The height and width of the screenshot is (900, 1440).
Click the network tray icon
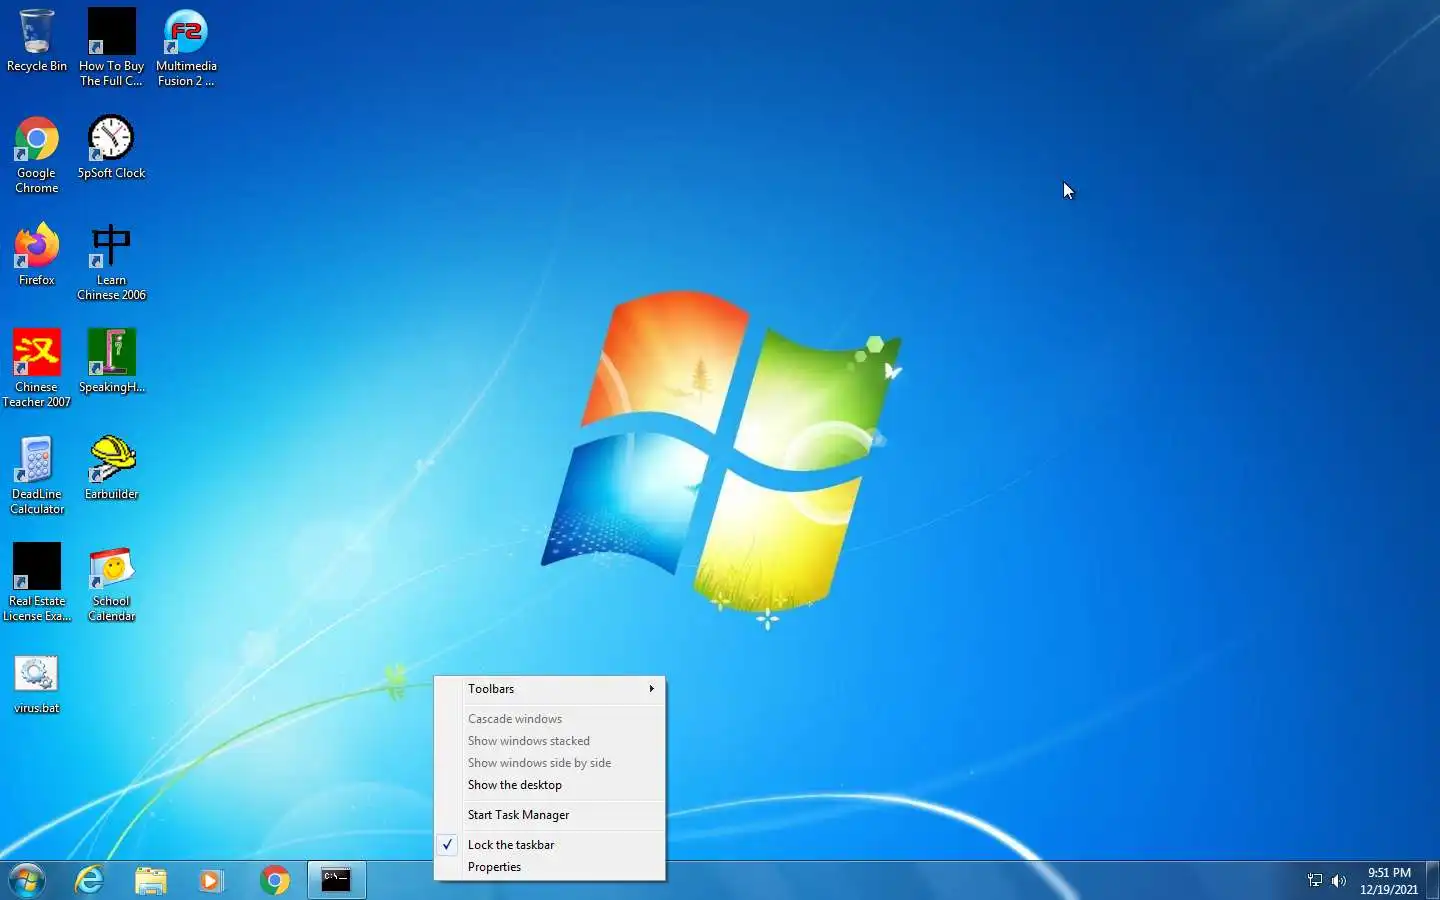1315,881
